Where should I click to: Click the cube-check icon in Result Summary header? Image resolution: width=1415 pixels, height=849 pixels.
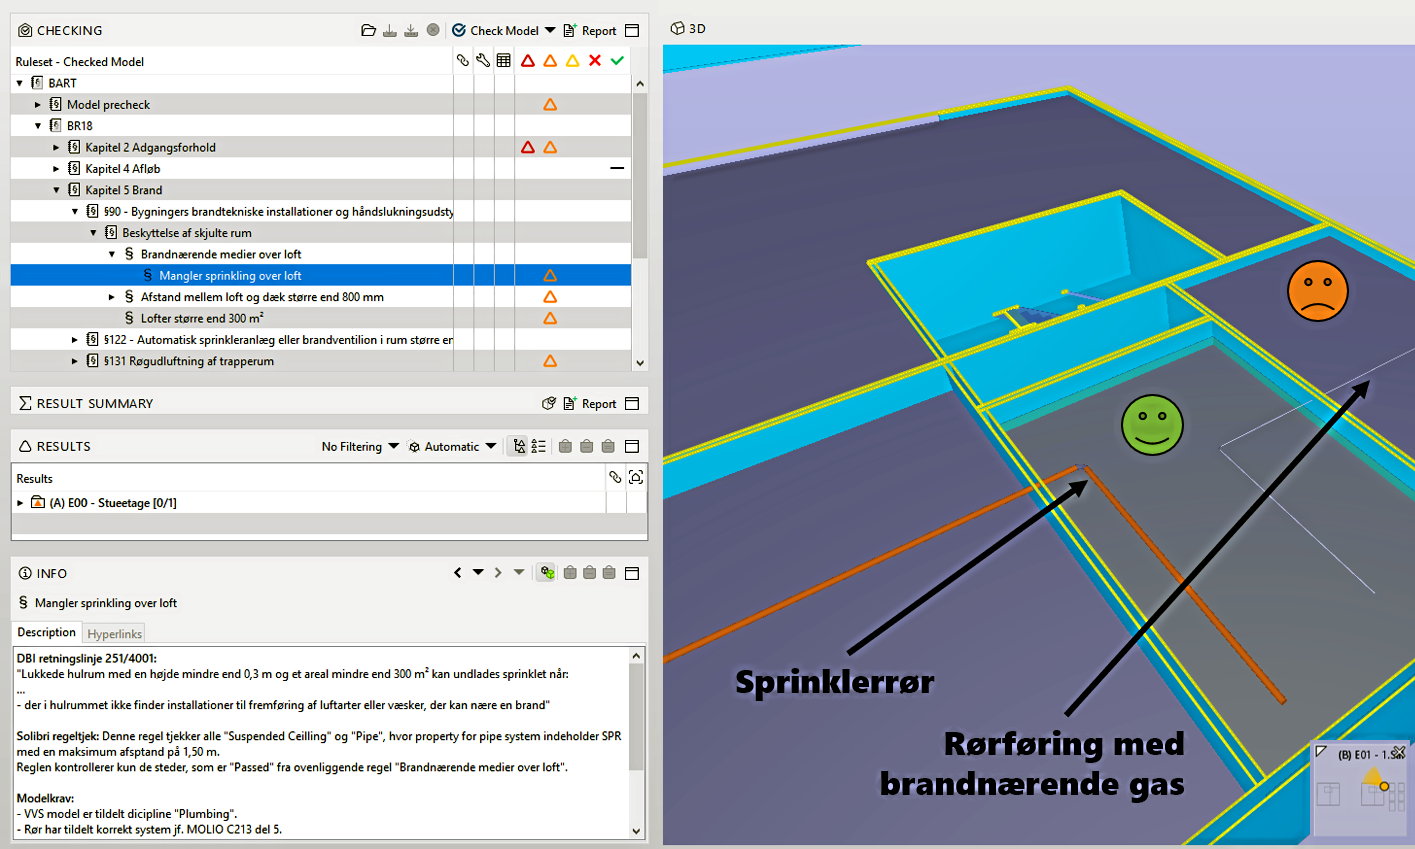pyautogui.click(x=549, y=403)
